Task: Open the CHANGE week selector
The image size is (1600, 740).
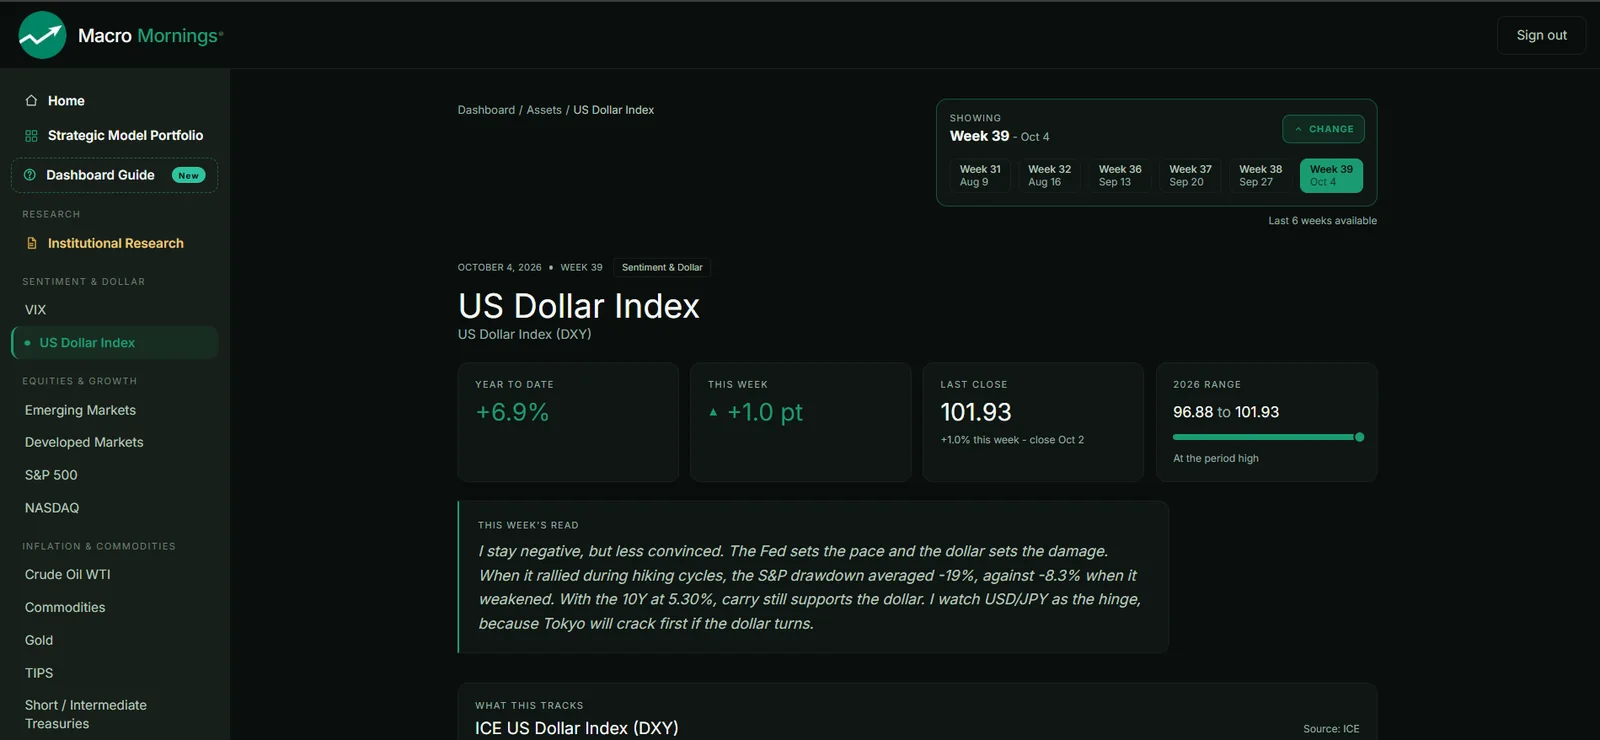Action: pos(1323,129)
